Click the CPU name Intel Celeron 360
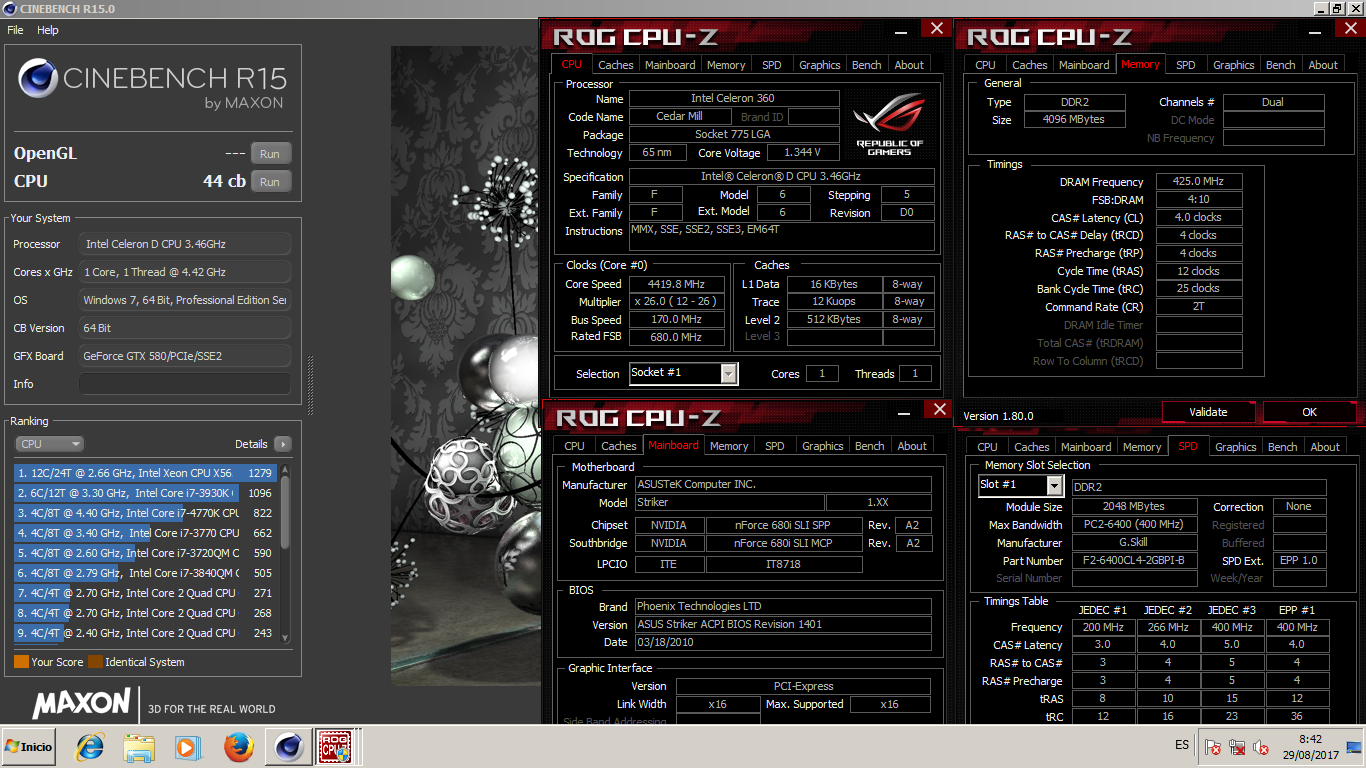 (x=732, y=99)
